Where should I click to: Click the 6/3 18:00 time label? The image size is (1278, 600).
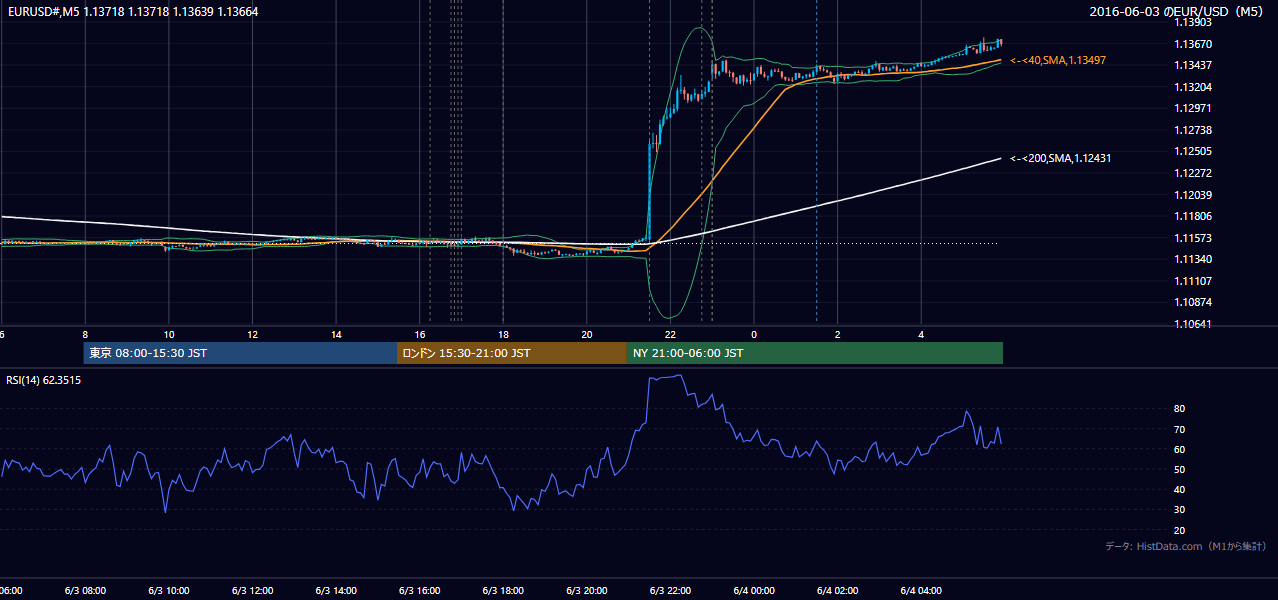point(503,591)
